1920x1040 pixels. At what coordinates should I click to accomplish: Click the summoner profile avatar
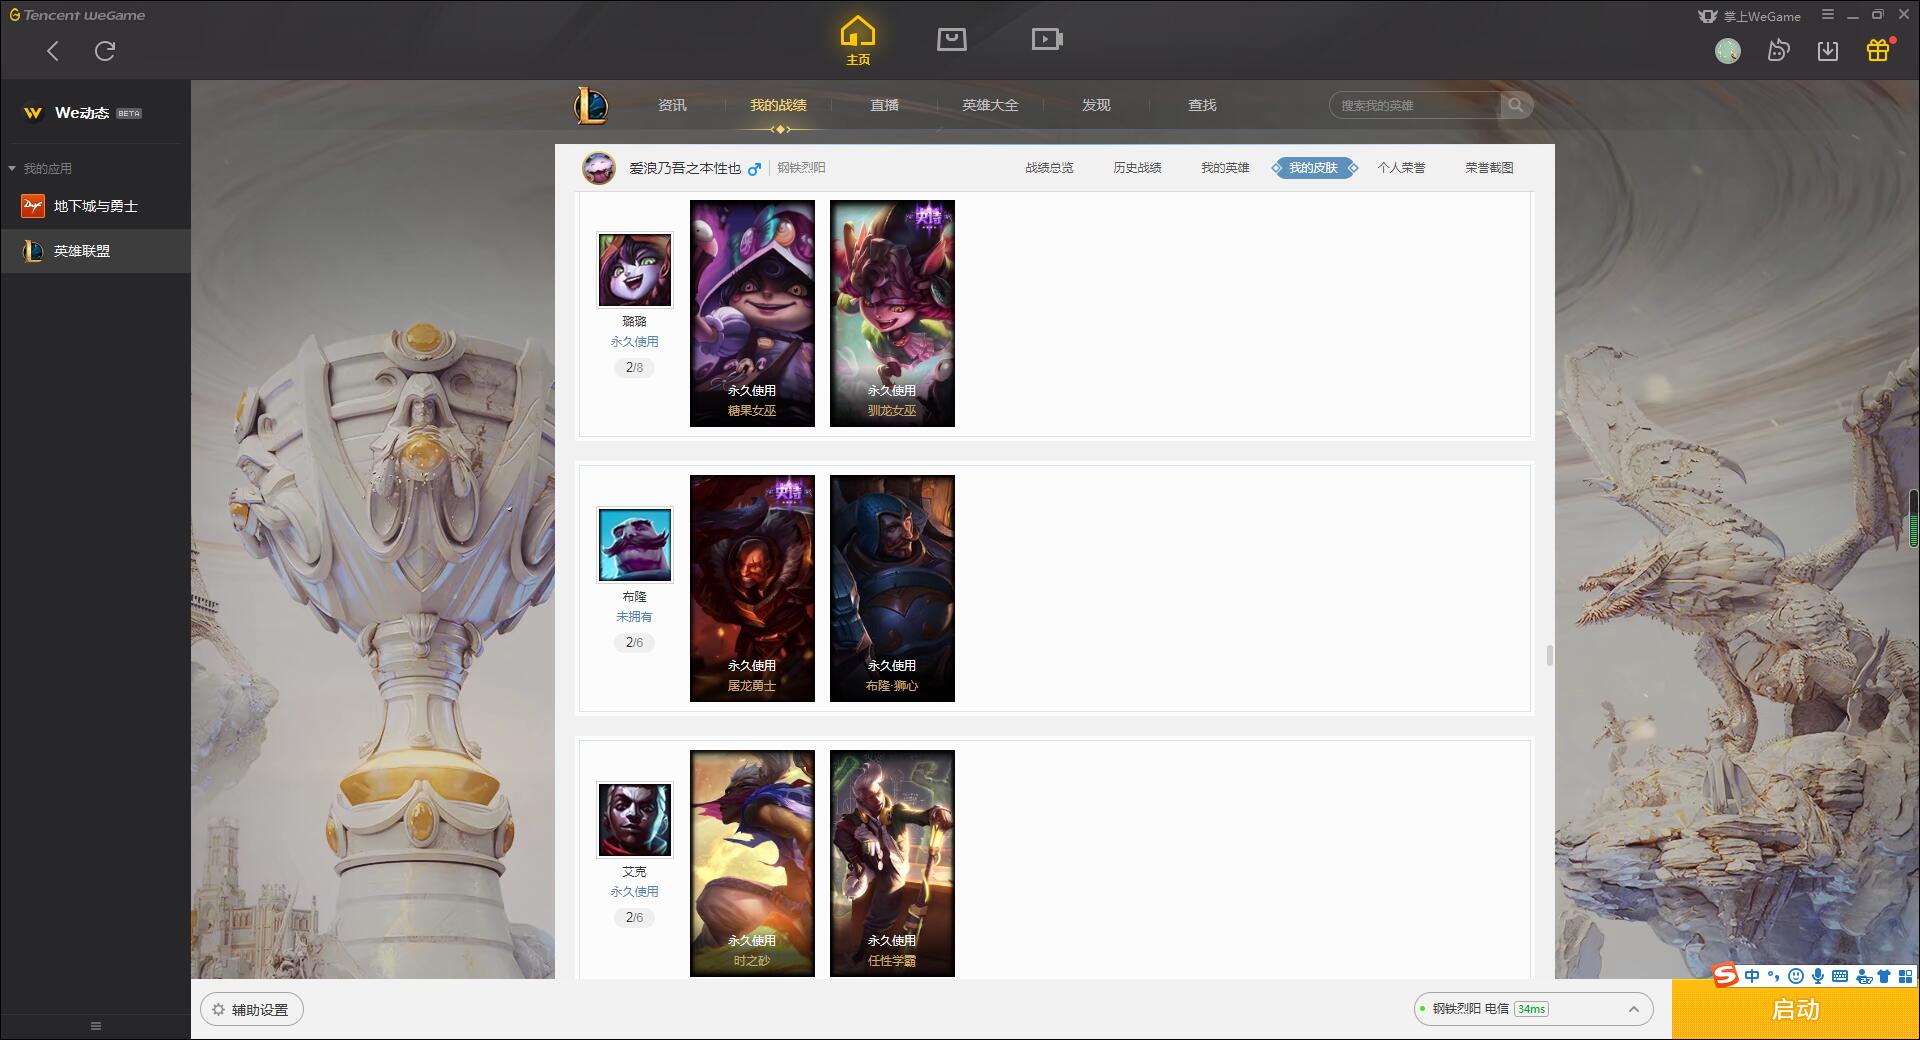[x=599, y=168]
